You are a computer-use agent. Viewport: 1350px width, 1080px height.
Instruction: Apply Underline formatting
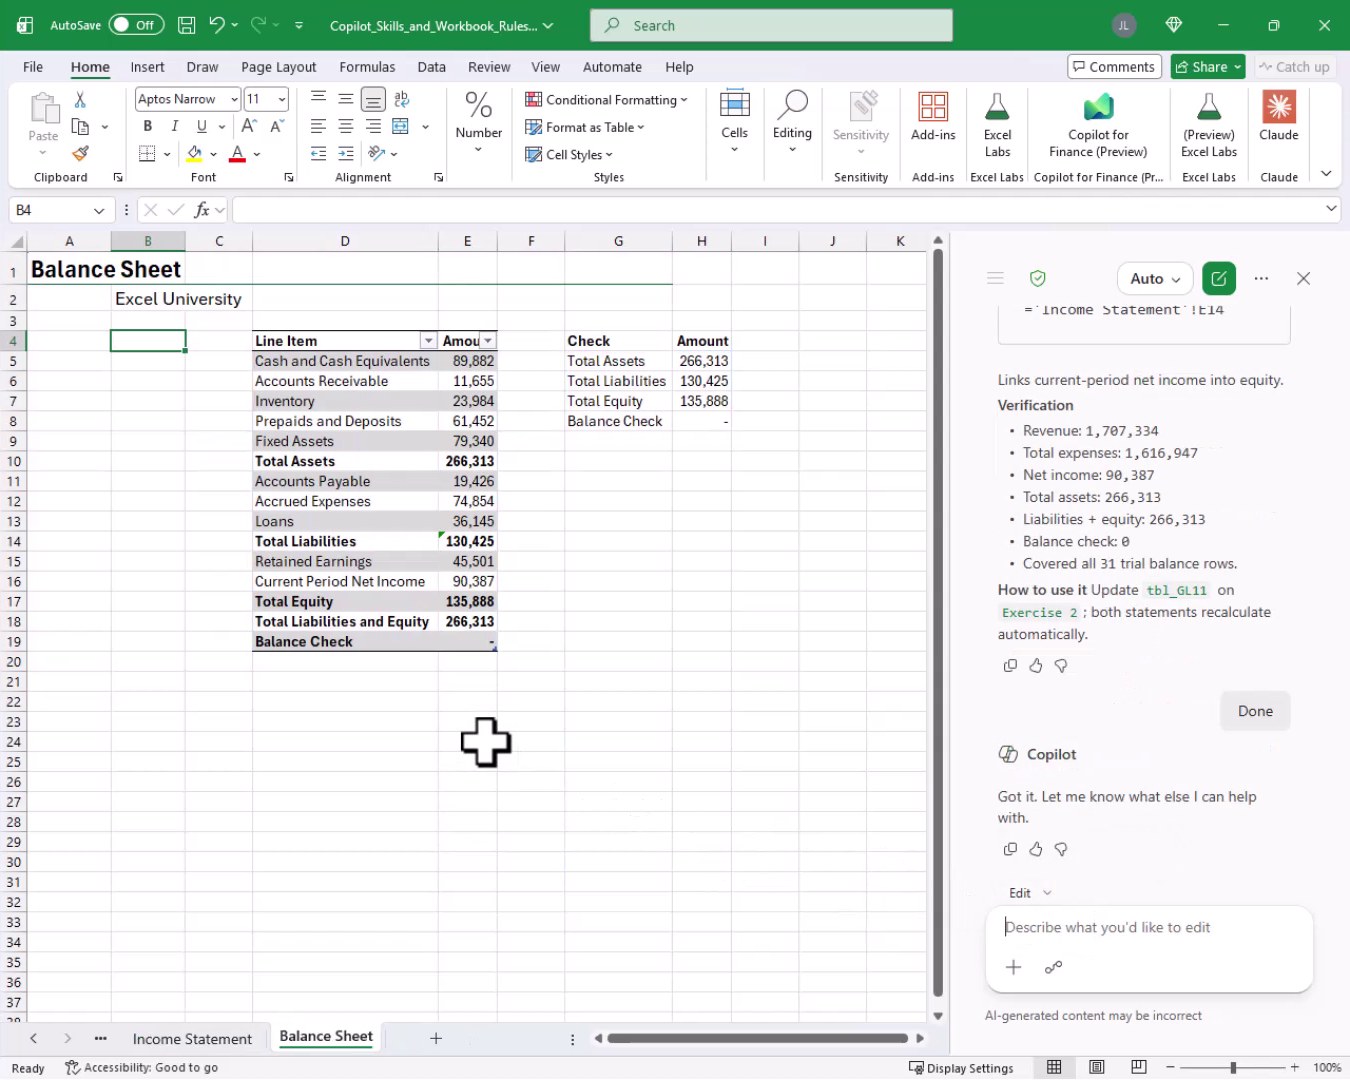coord(202,126)
